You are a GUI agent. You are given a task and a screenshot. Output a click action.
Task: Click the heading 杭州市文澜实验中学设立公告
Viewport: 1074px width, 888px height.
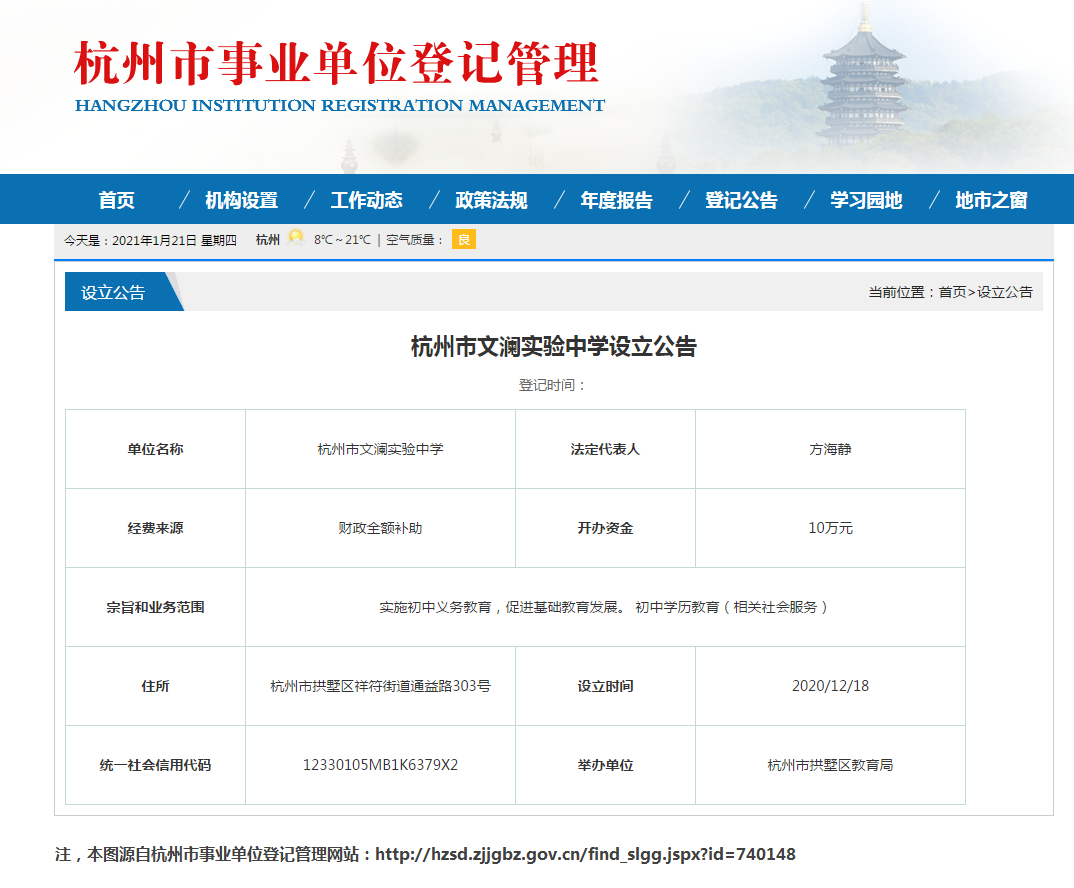coord(553,347)
